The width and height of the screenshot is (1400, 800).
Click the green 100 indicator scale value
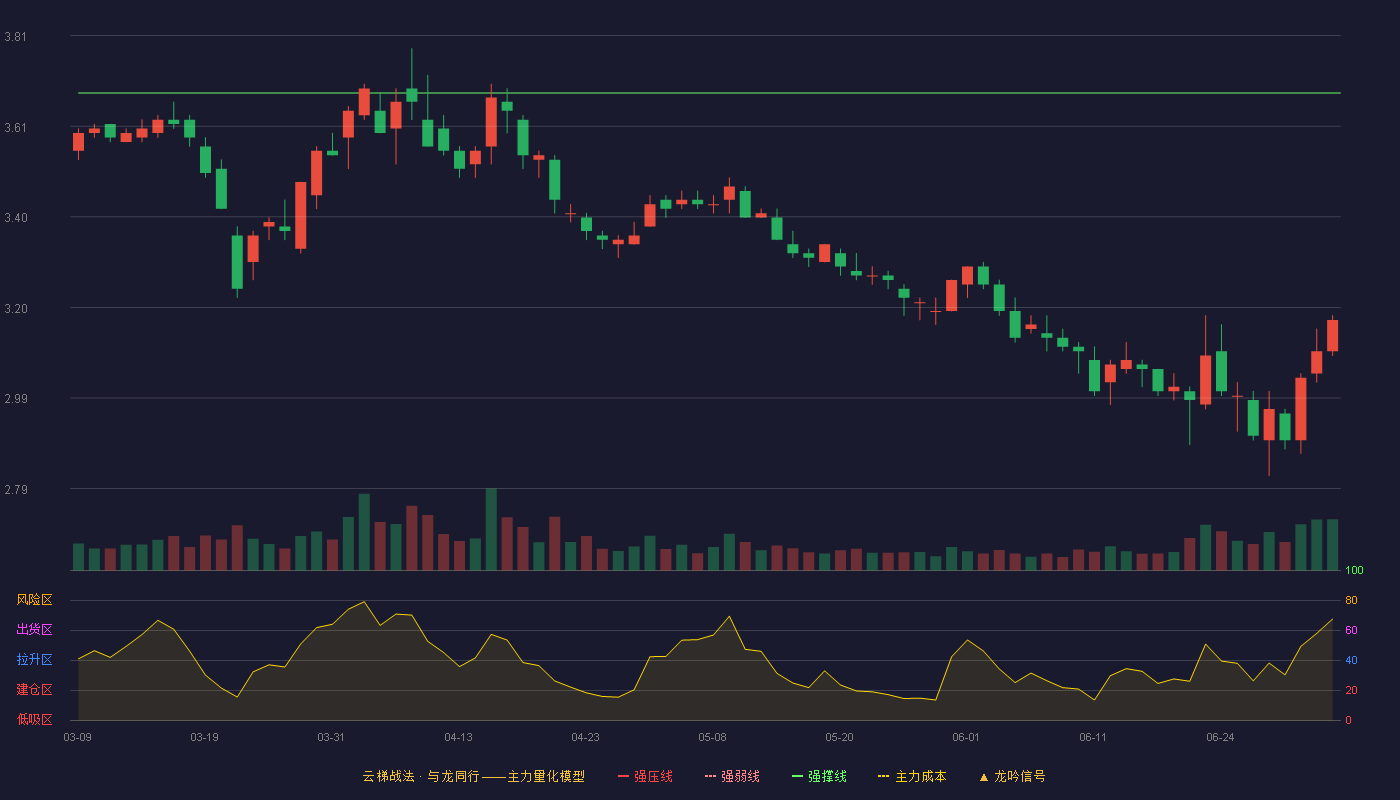(1354, 571)
